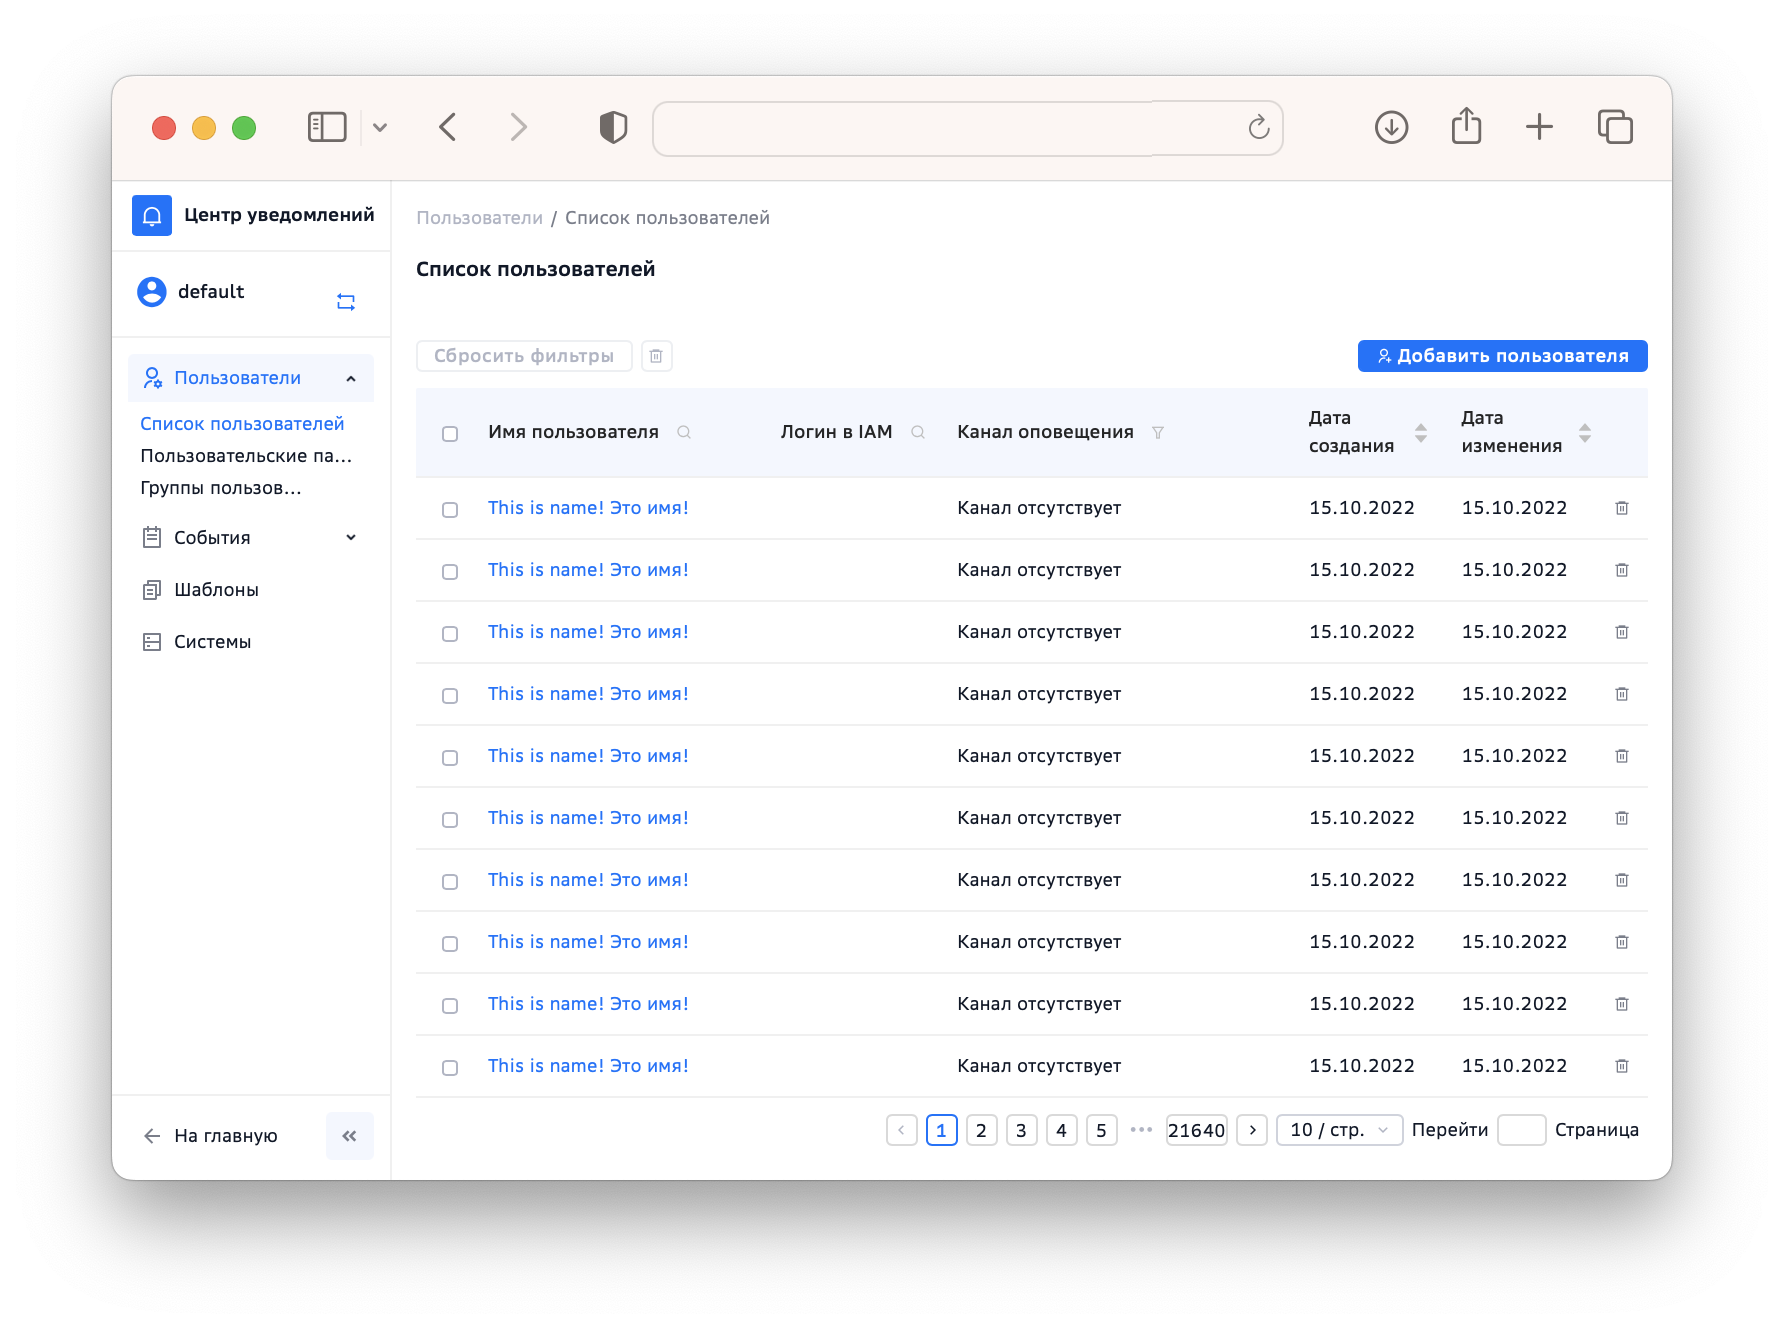Delete the fifth user row via trash icon
Image resolution: width=1784 pixels, height=1328 pixels.
click(1622, 756)
